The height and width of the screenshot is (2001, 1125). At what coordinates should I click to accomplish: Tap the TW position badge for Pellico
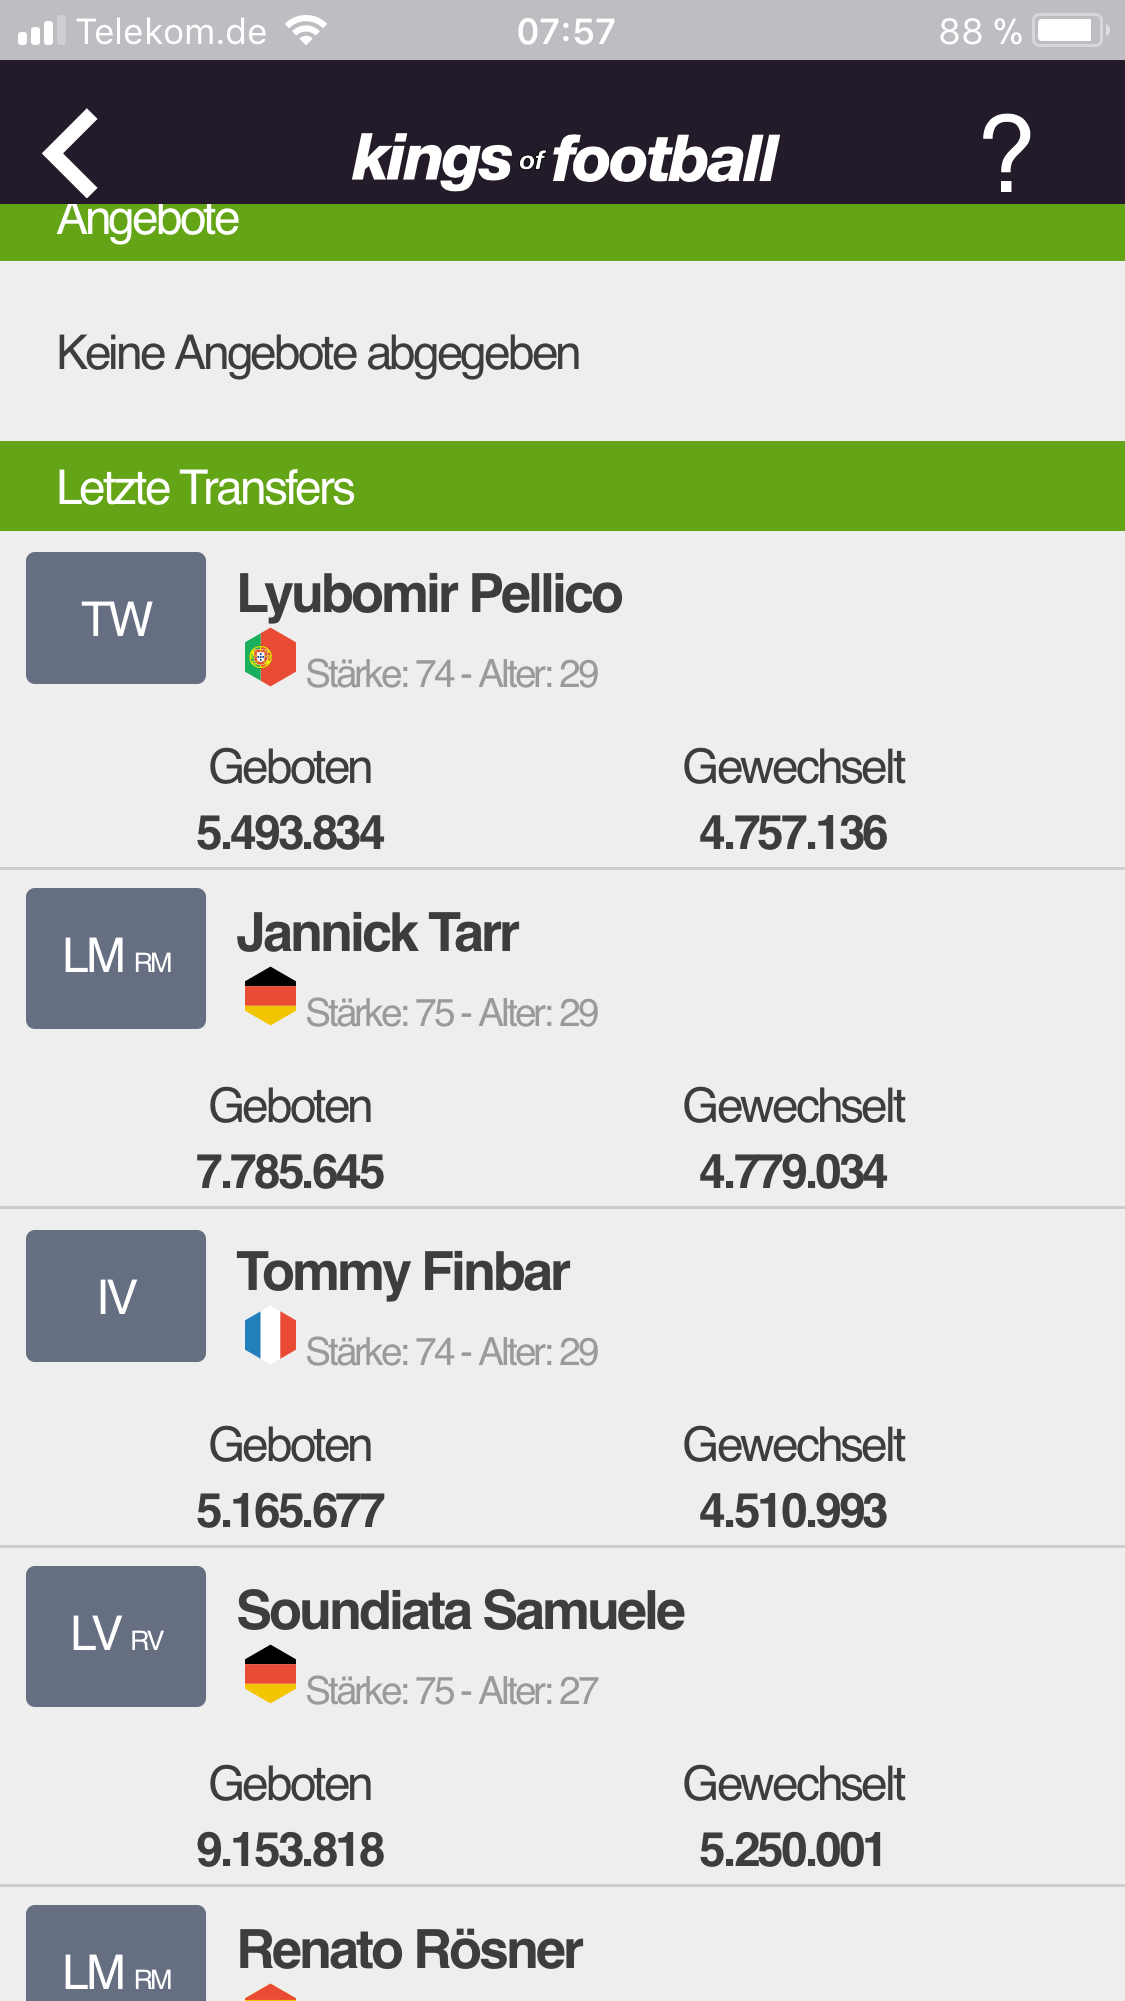click(x=116, y=618)
